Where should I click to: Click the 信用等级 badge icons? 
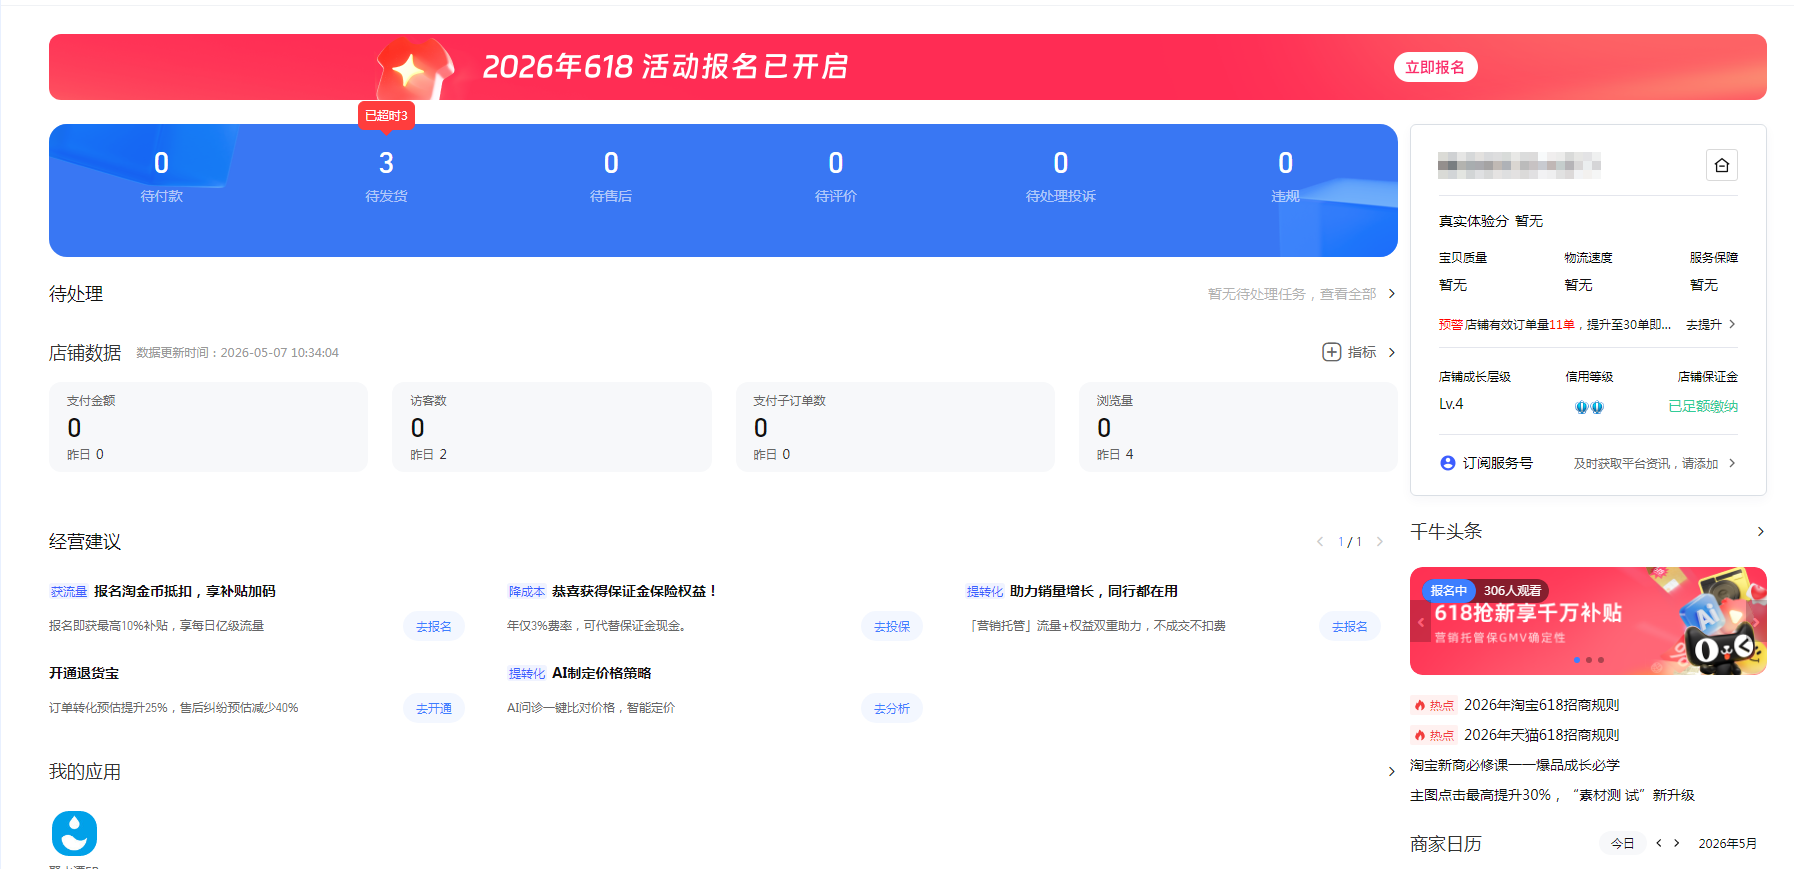(1589, 406)
